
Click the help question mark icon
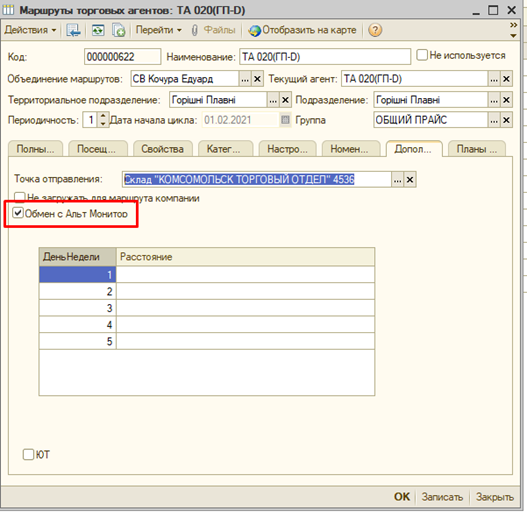tap(375, 30)
